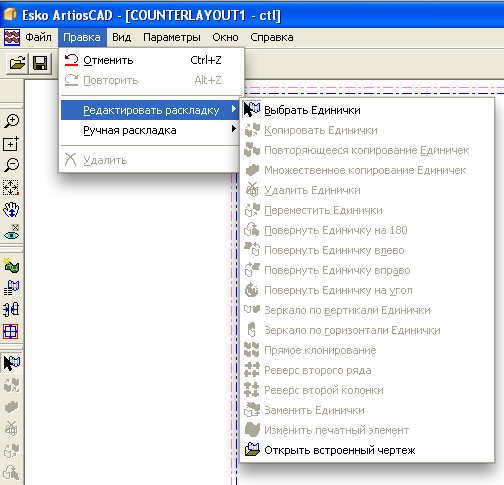504x485 pixels.
Task: Click Повернуть Единичку на угол
Action: [367, 290]
